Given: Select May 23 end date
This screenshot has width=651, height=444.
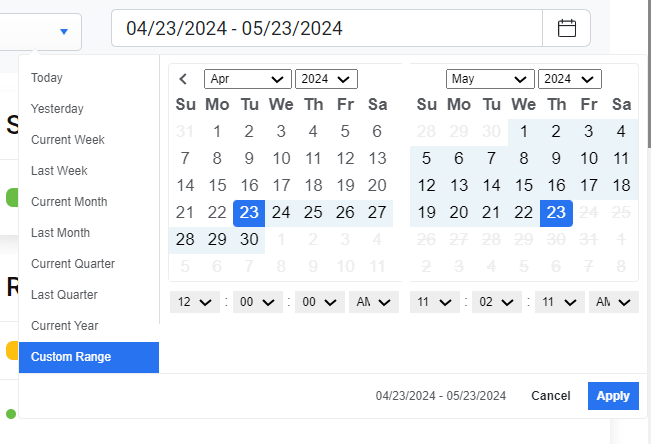Looking at the screenshot, I should 556,212.
